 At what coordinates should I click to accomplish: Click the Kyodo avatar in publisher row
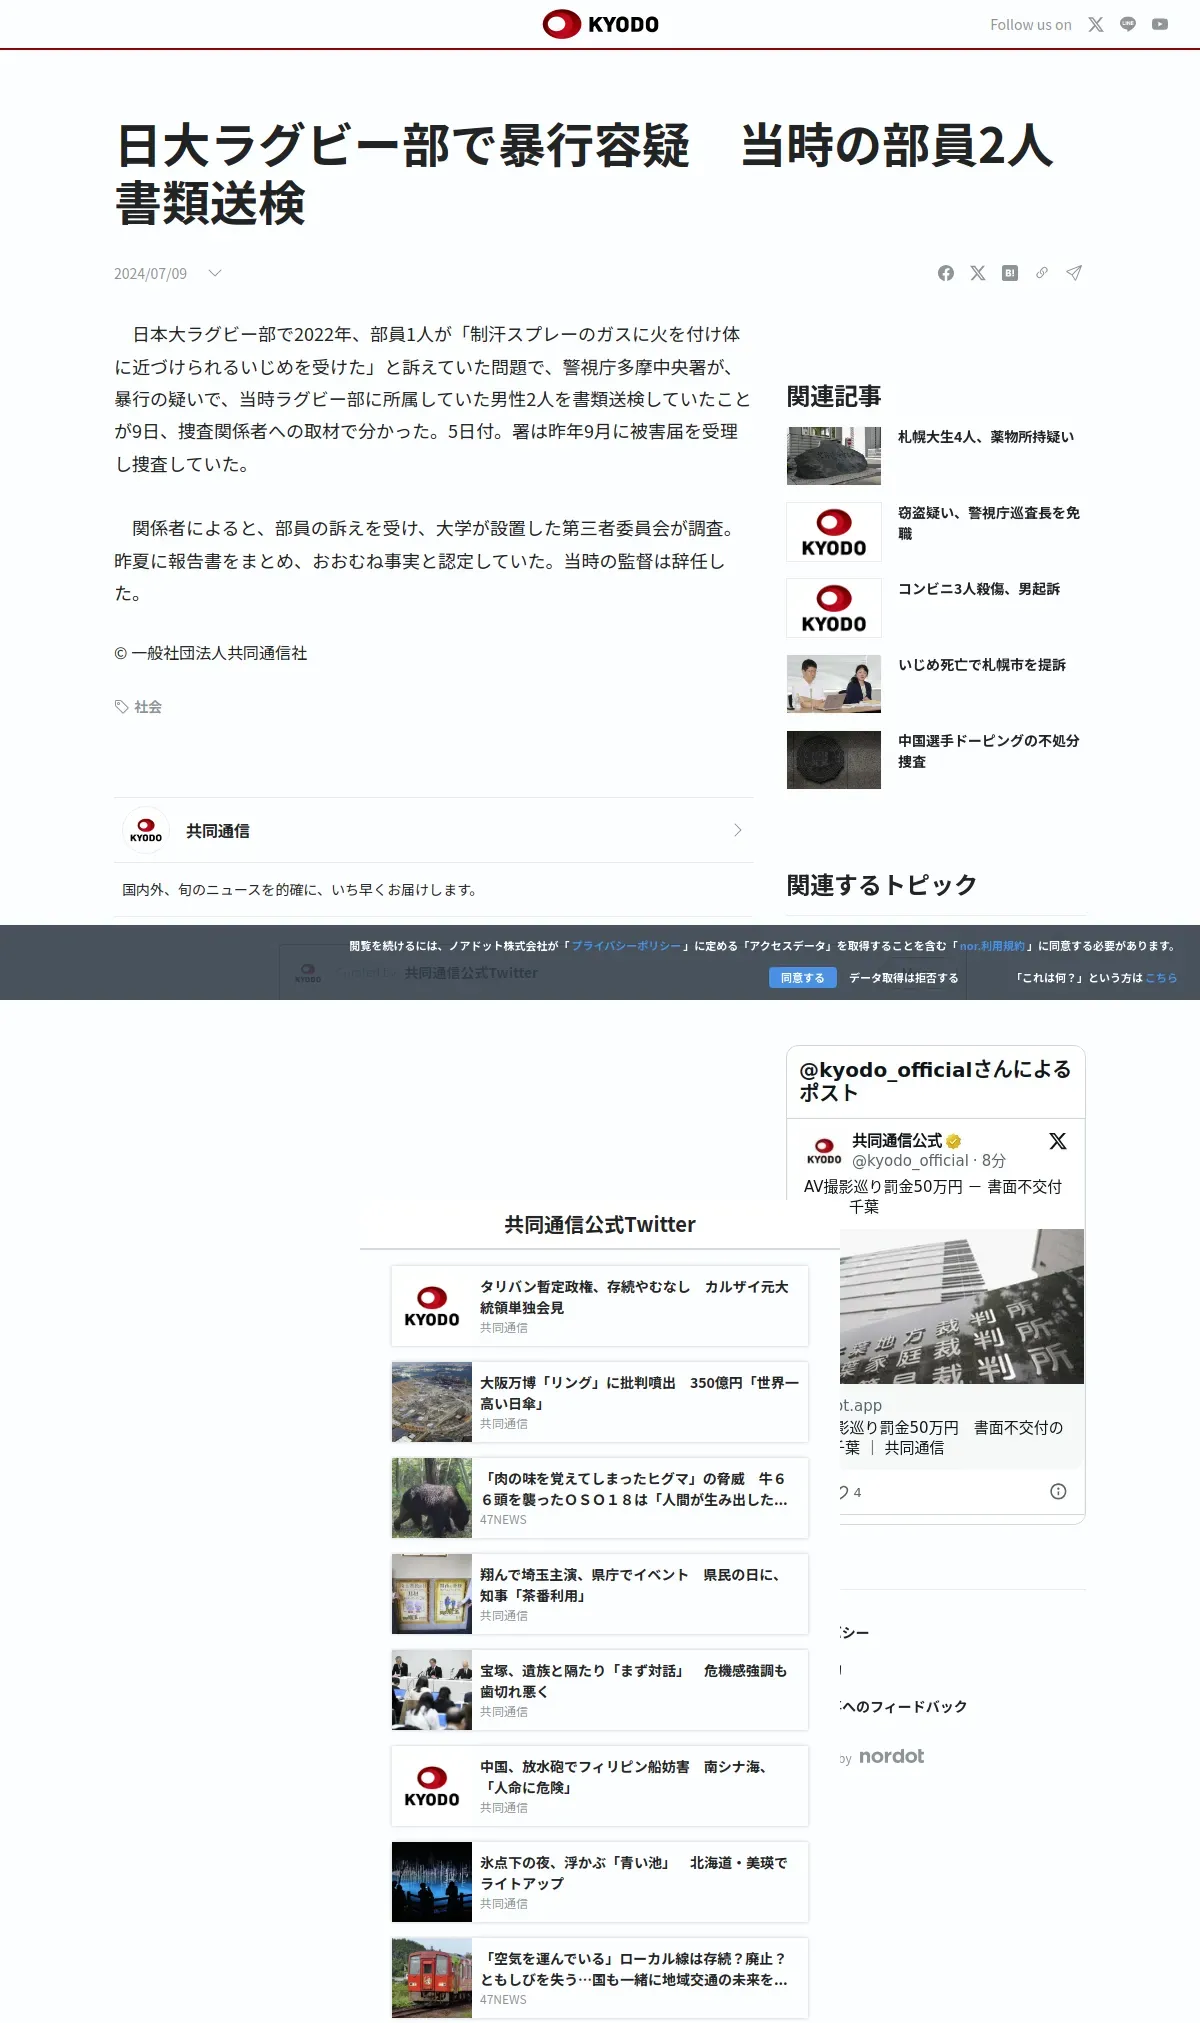click(146, 830)
